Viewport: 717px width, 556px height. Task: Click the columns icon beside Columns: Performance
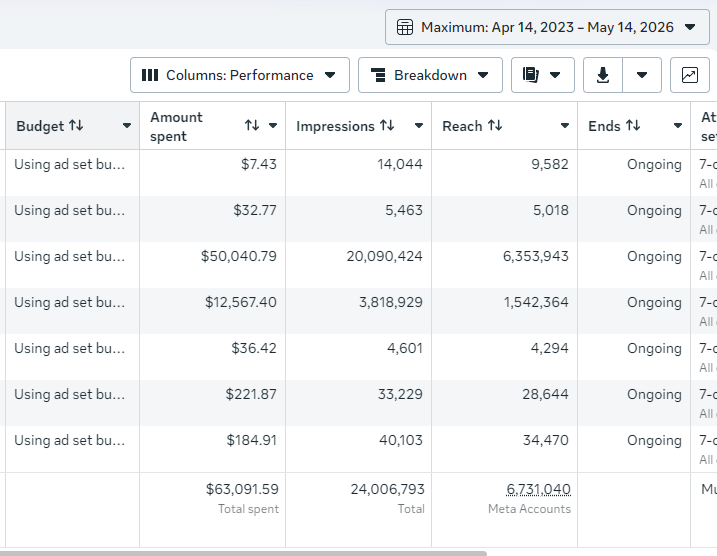point(150,75)
